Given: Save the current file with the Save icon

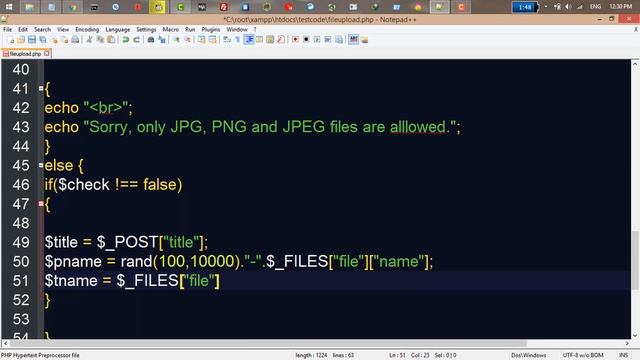Looking at the screenshot, I should 31,40.
